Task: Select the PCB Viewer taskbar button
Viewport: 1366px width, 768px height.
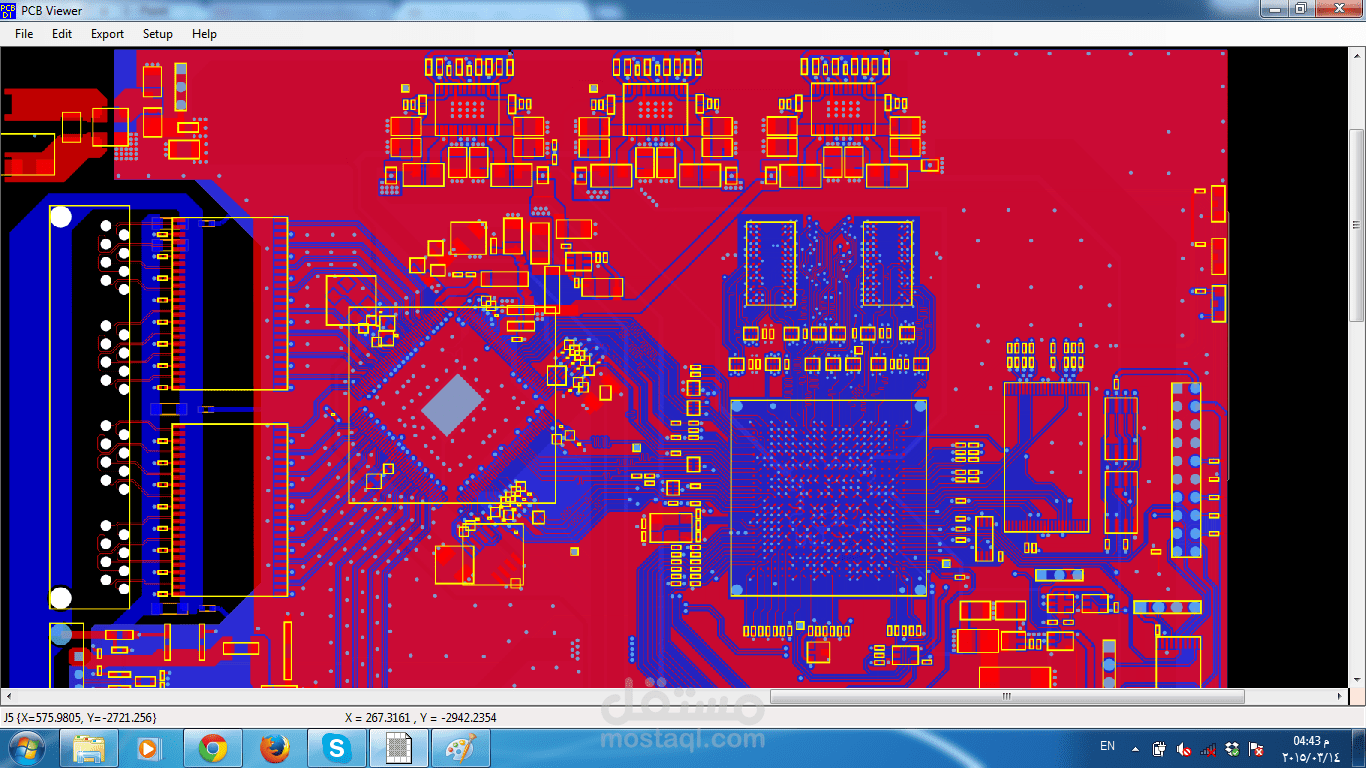Action: coord(398,748)
